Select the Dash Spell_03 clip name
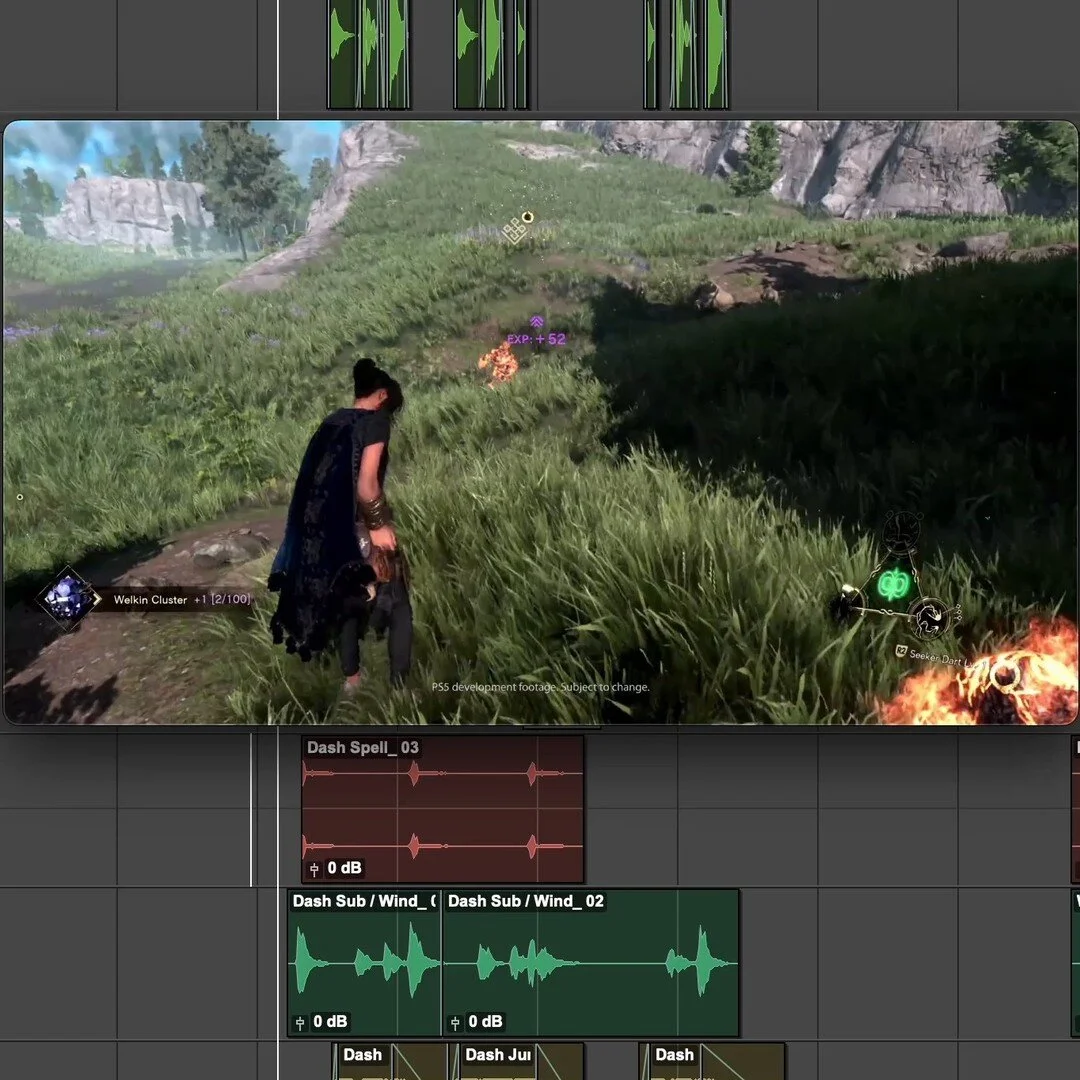Image resolution: width=1080 pixels, height=1080 pixels. coord(362,747)
